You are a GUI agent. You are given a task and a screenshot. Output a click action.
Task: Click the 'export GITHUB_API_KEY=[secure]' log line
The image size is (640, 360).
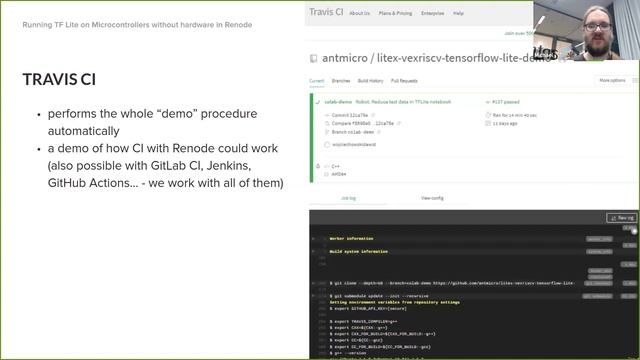pos(368,309)
